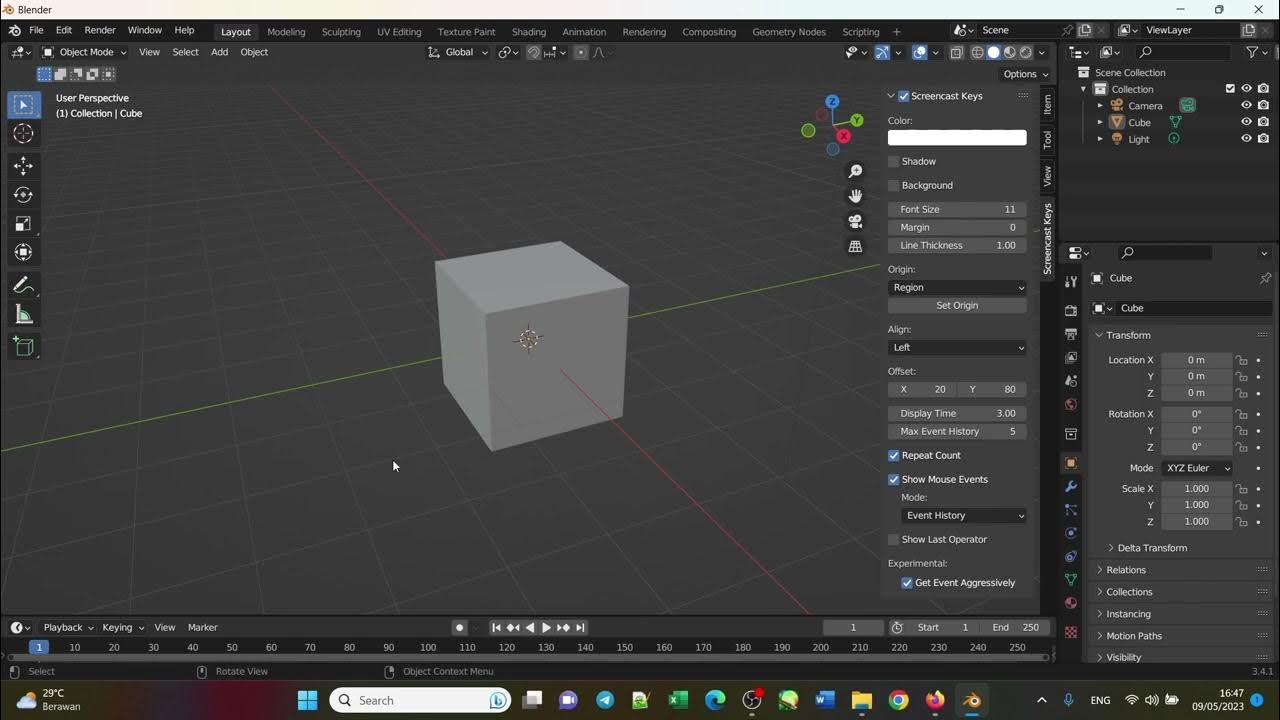
Task: Adjust the Display Time field
Action: tap(957, 413)
